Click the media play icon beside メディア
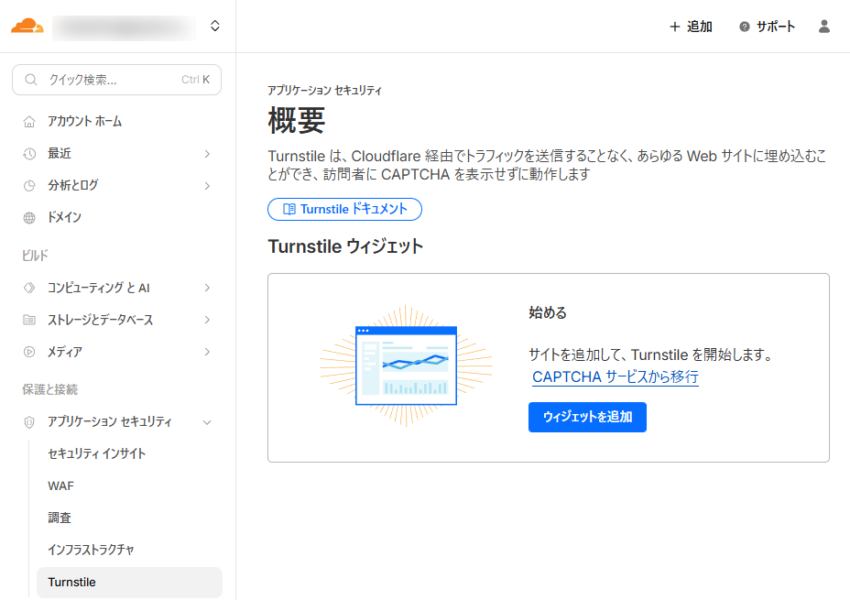Screen dimensions: 850x600 tap(29, 352)
